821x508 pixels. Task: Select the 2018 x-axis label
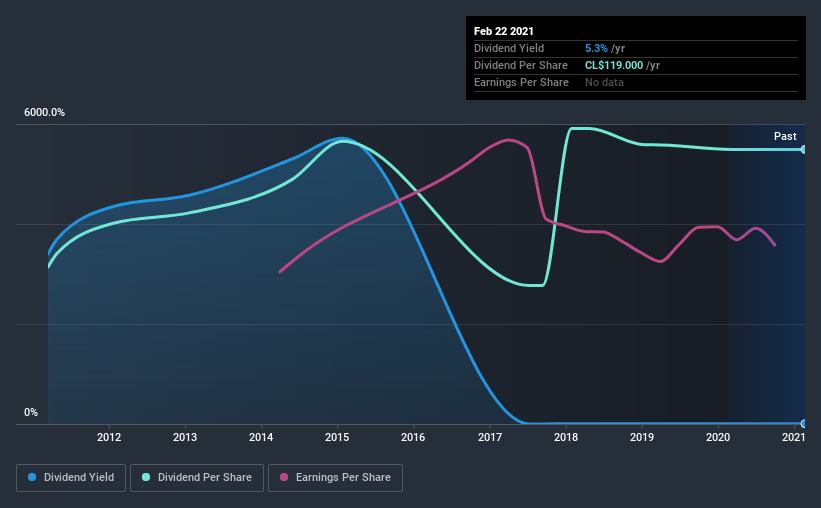coord(566,437)
